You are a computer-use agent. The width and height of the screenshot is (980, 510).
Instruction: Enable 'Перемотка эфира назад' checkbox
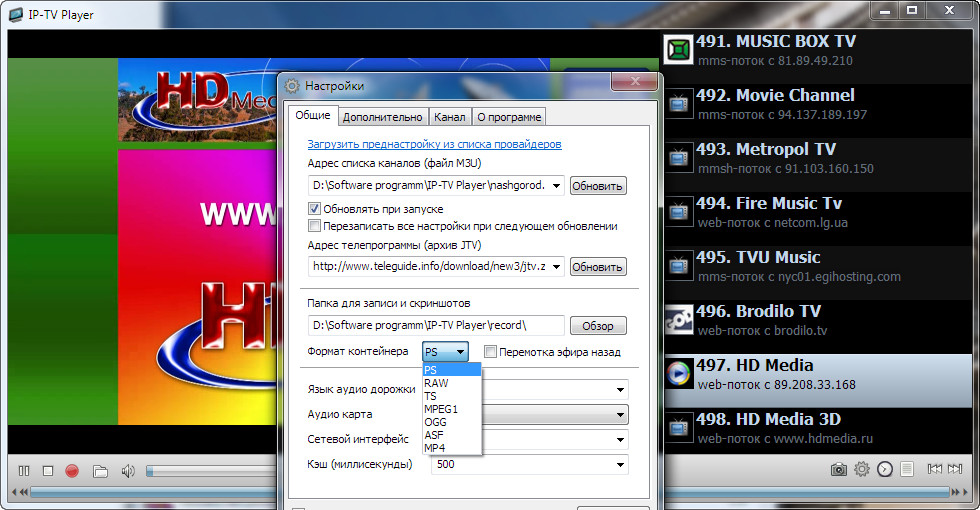click(491, 352)
